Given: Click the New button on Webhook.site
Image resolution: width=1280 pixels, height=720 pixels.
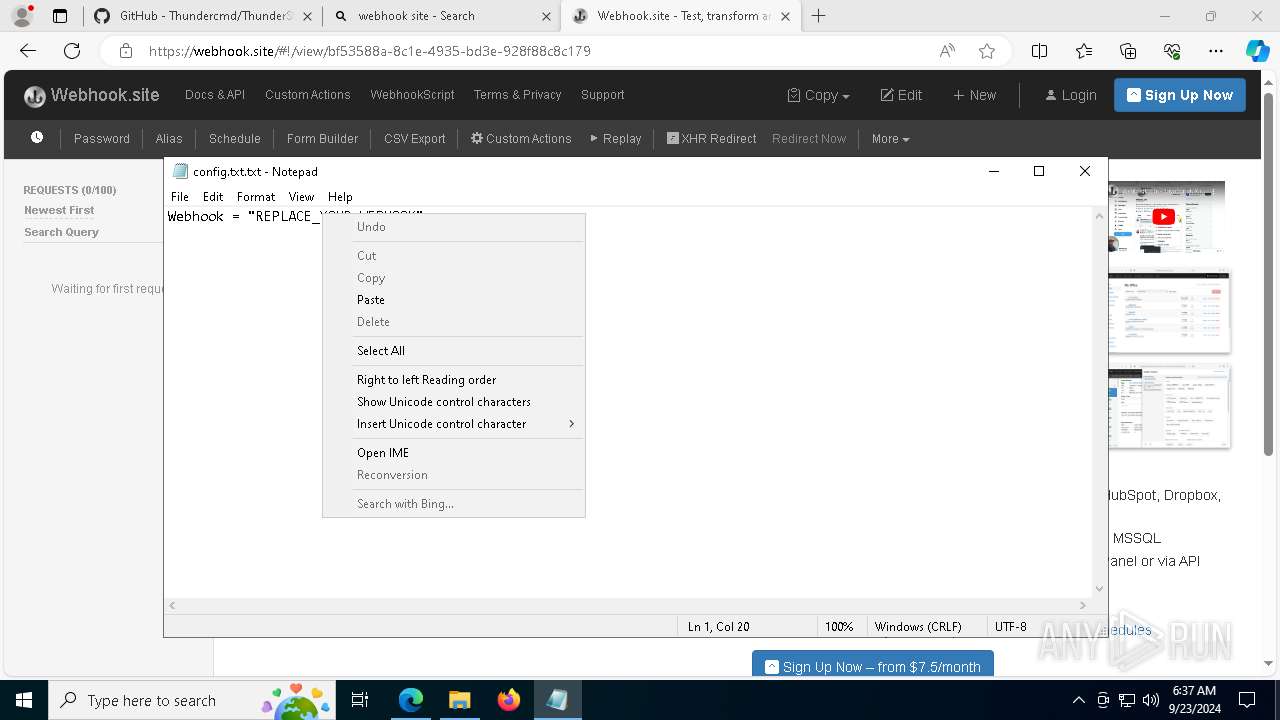Looking at the screenshot, I should coord(974,95).
